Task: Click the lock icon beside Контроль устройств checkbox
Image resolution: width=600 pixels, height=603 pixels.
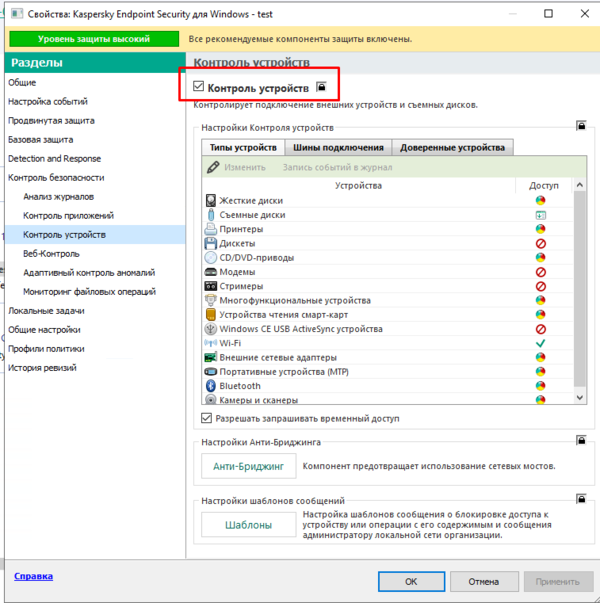Action: click(321, 87)
